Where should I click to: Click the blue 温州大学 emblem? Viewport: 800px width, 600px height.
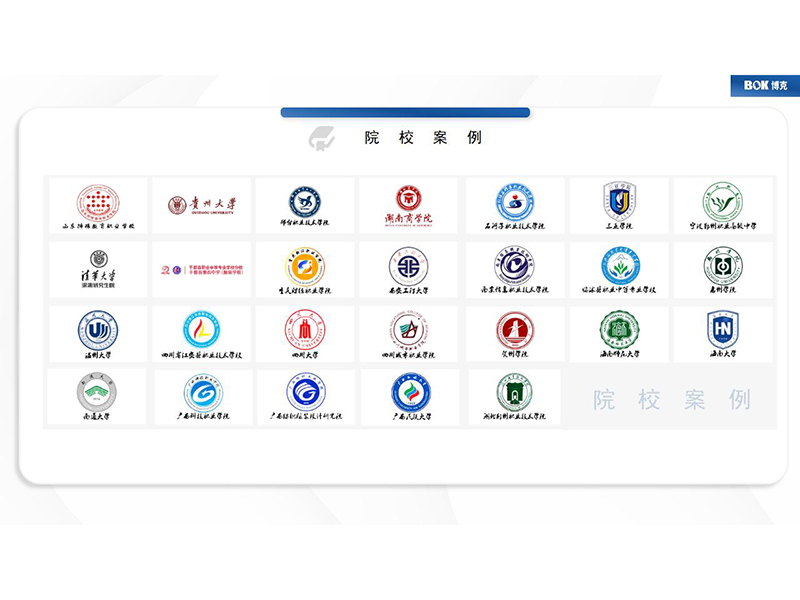point(98,331)
